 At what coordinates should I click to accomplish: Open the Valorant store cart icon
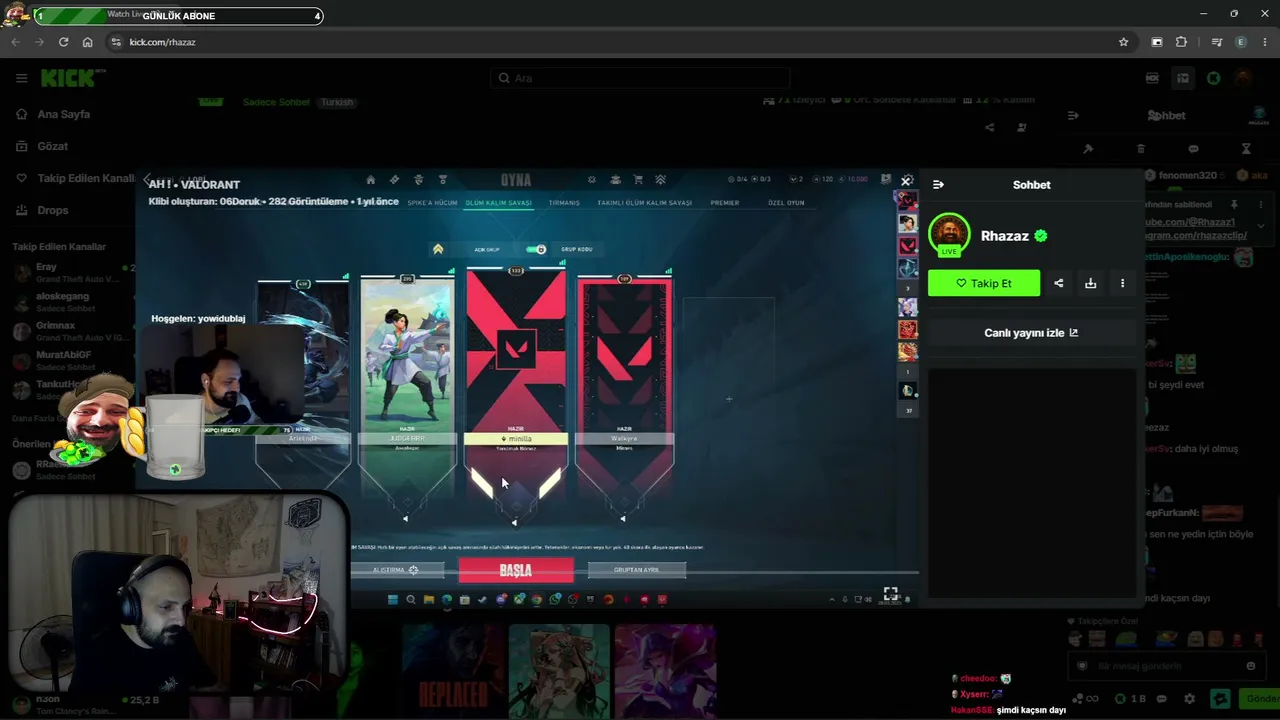638,180
